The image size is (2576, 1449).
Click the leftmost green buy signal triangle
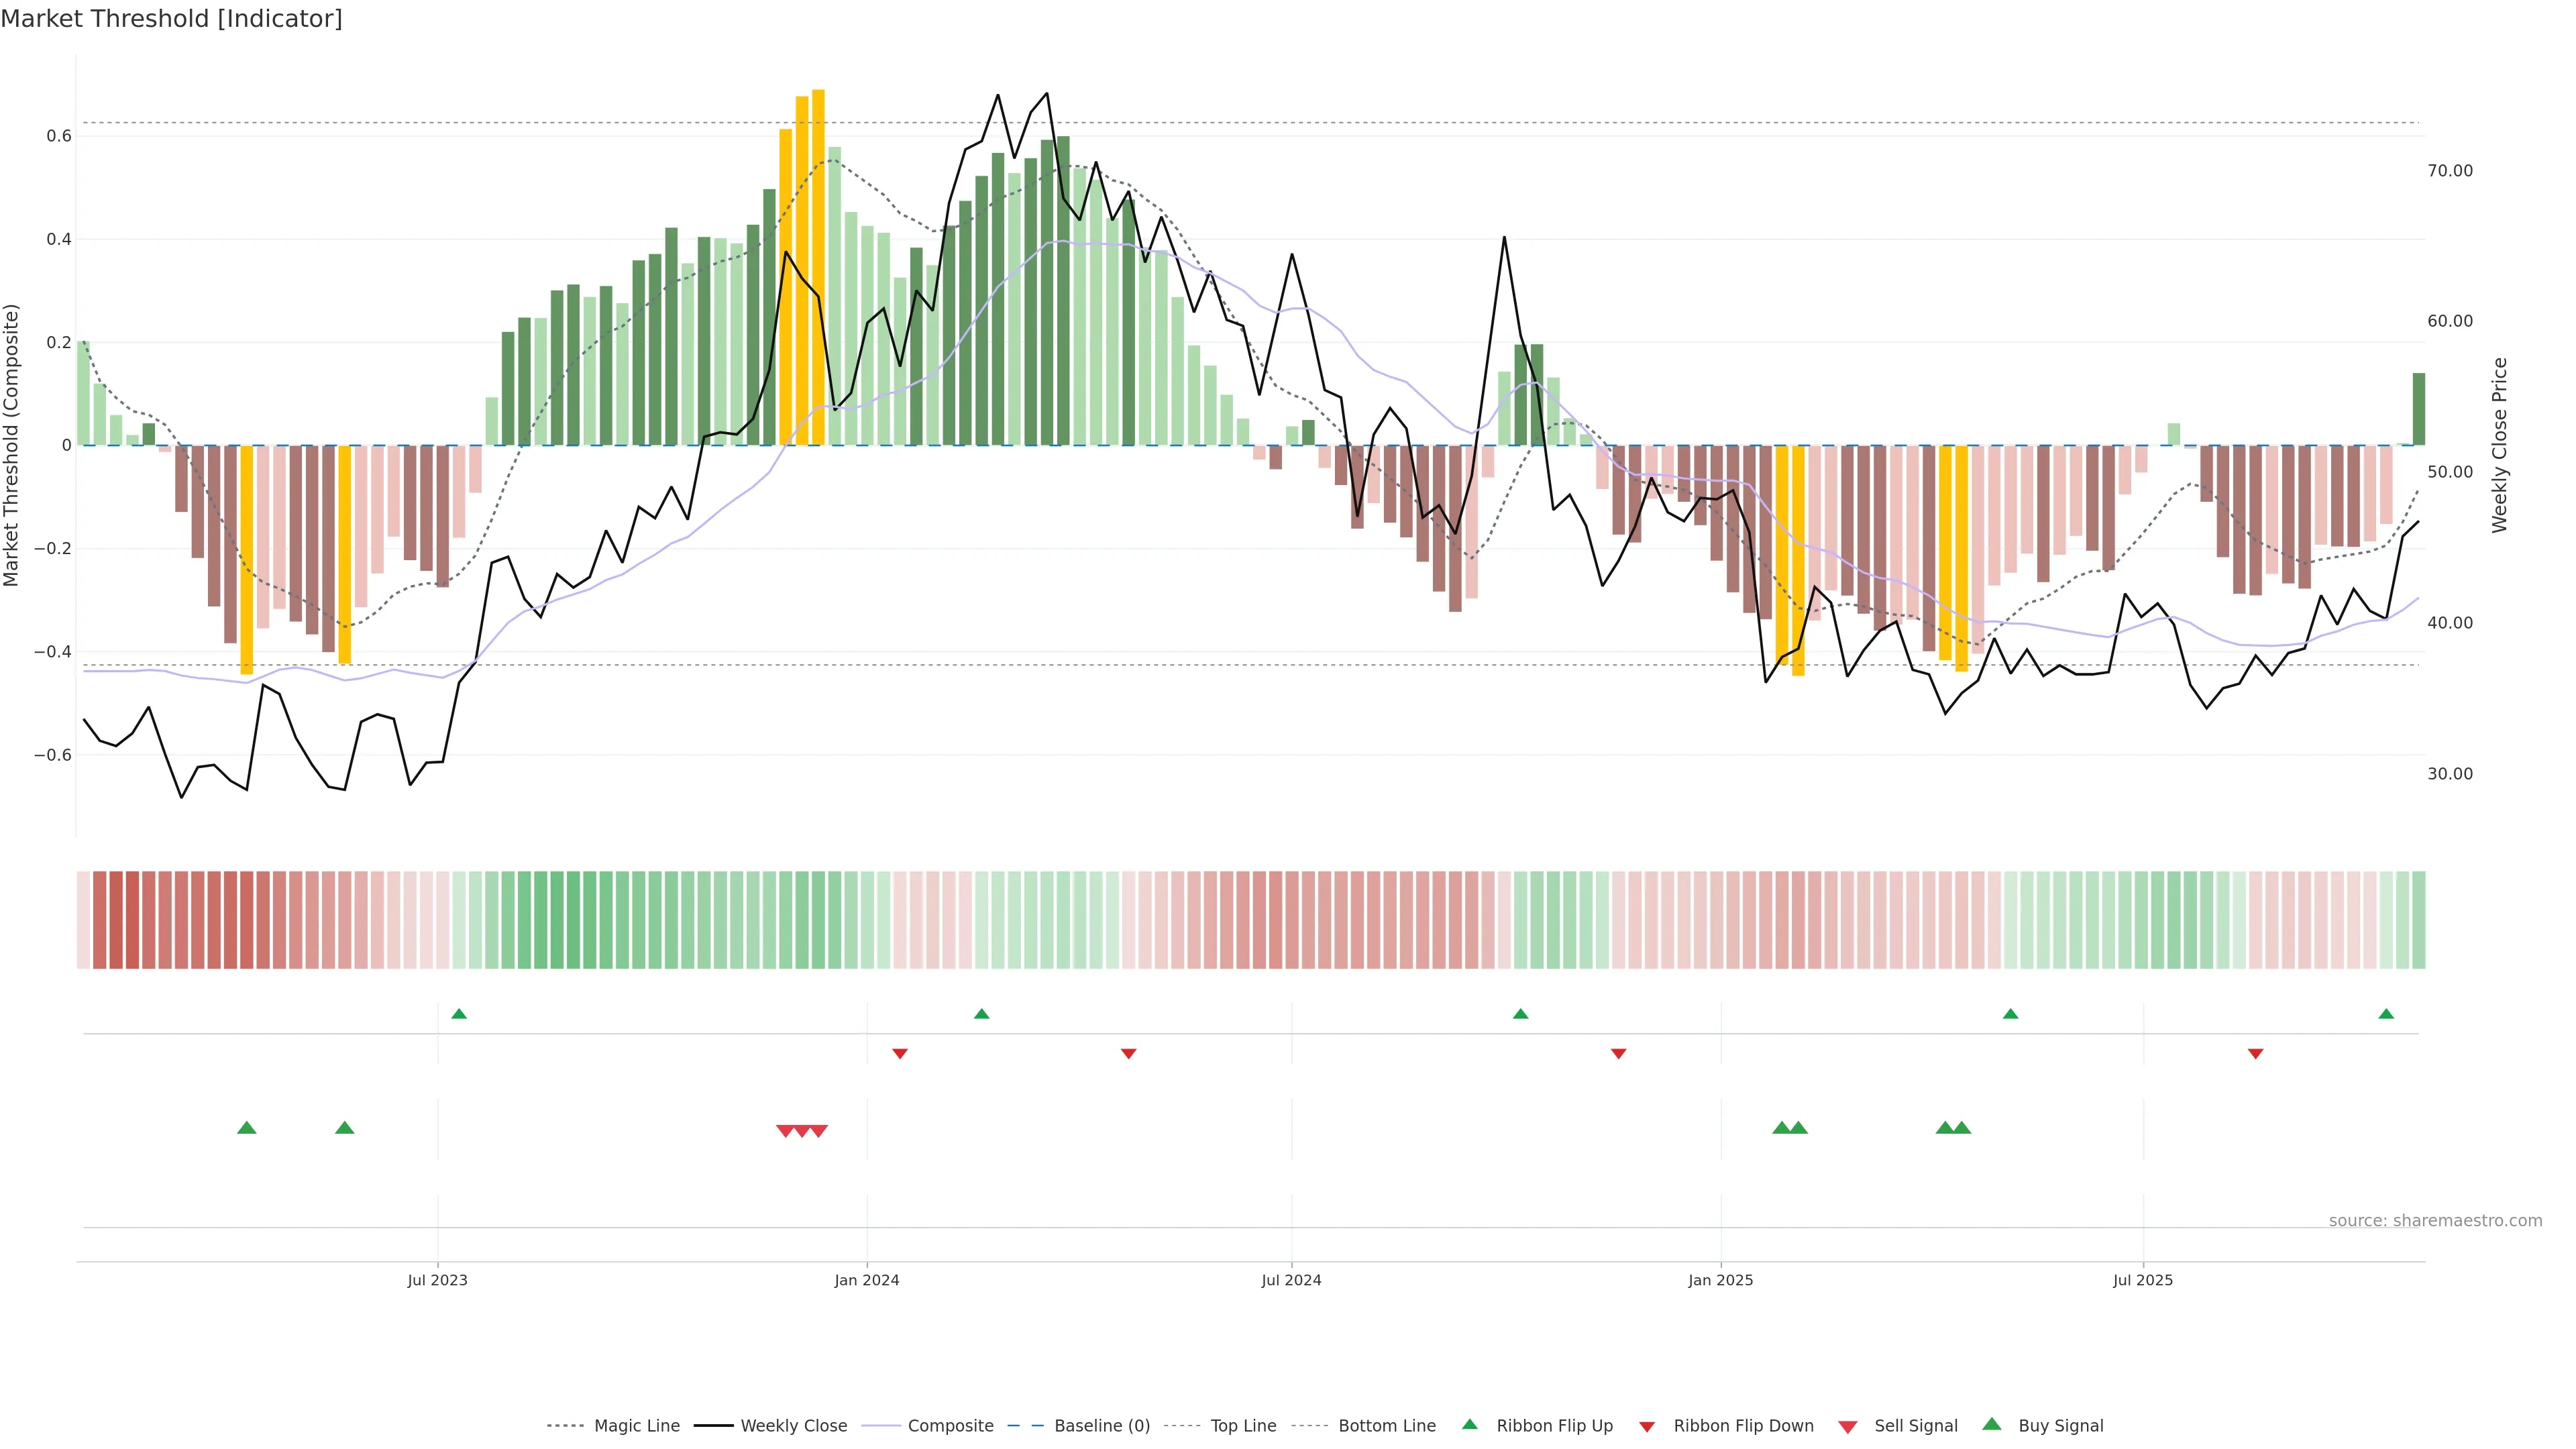(x=247, y=1128)
